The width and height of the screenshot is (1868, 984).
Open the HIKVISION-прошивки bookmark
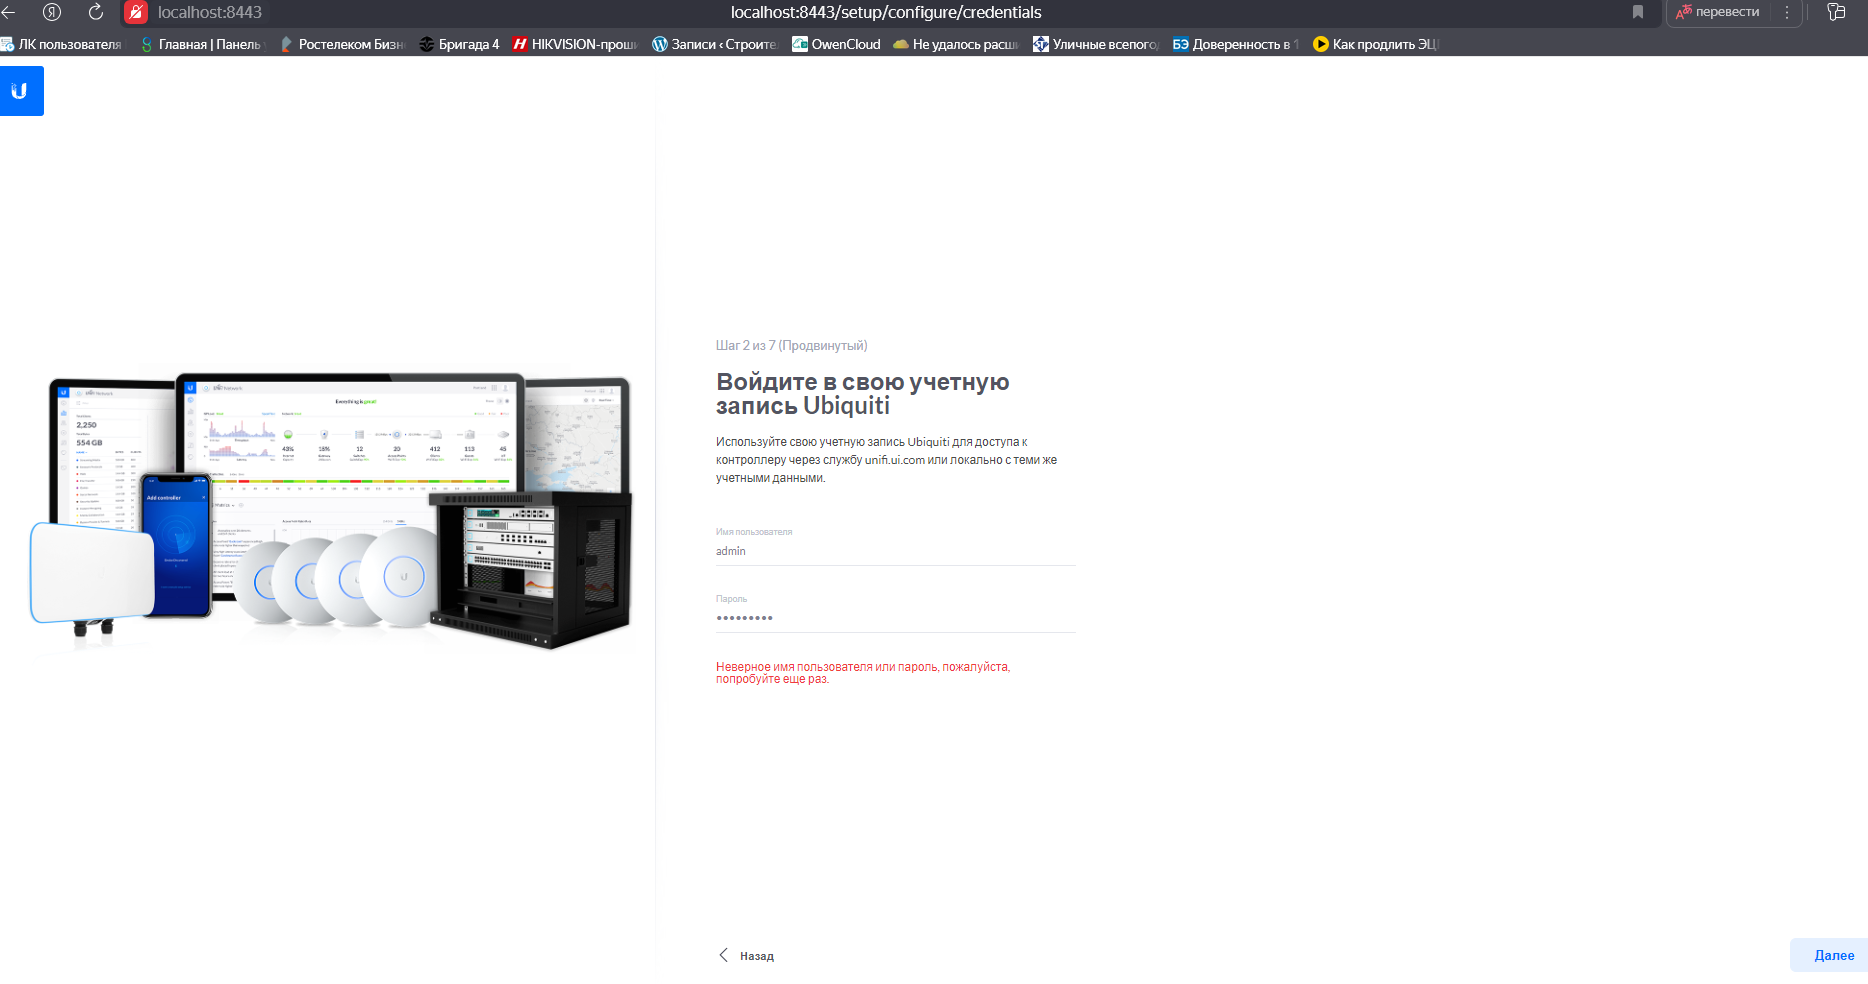[575, 44]
